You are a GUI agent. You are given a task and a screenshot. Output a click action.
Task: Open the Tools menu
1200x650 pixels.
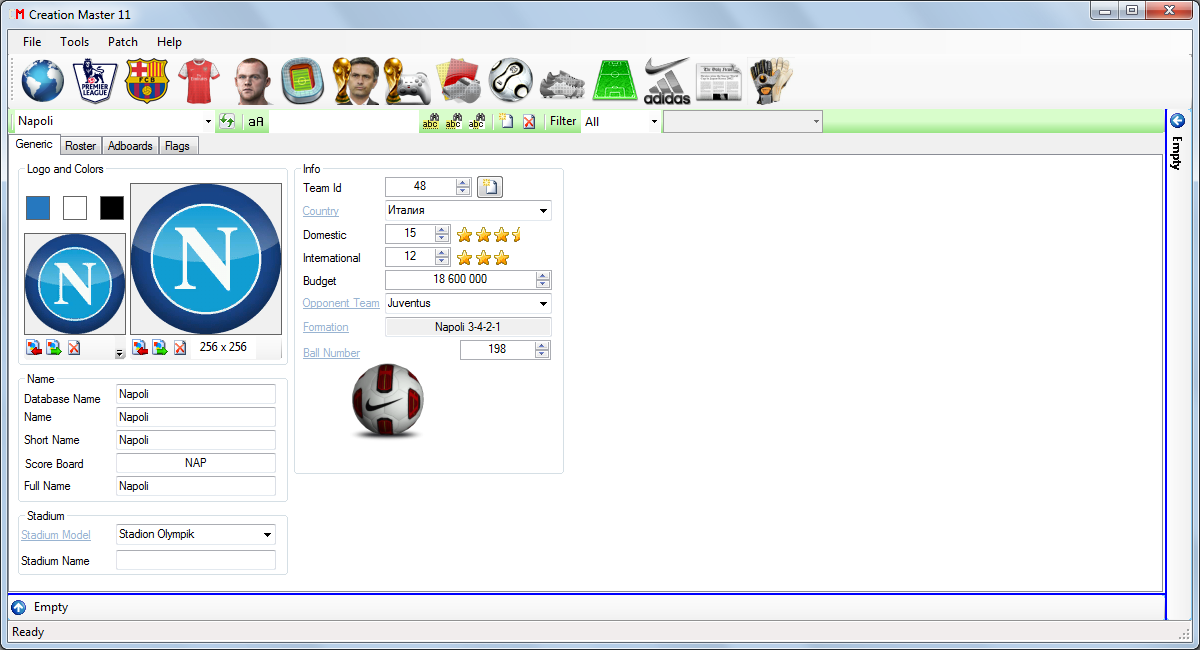point(74,42)
